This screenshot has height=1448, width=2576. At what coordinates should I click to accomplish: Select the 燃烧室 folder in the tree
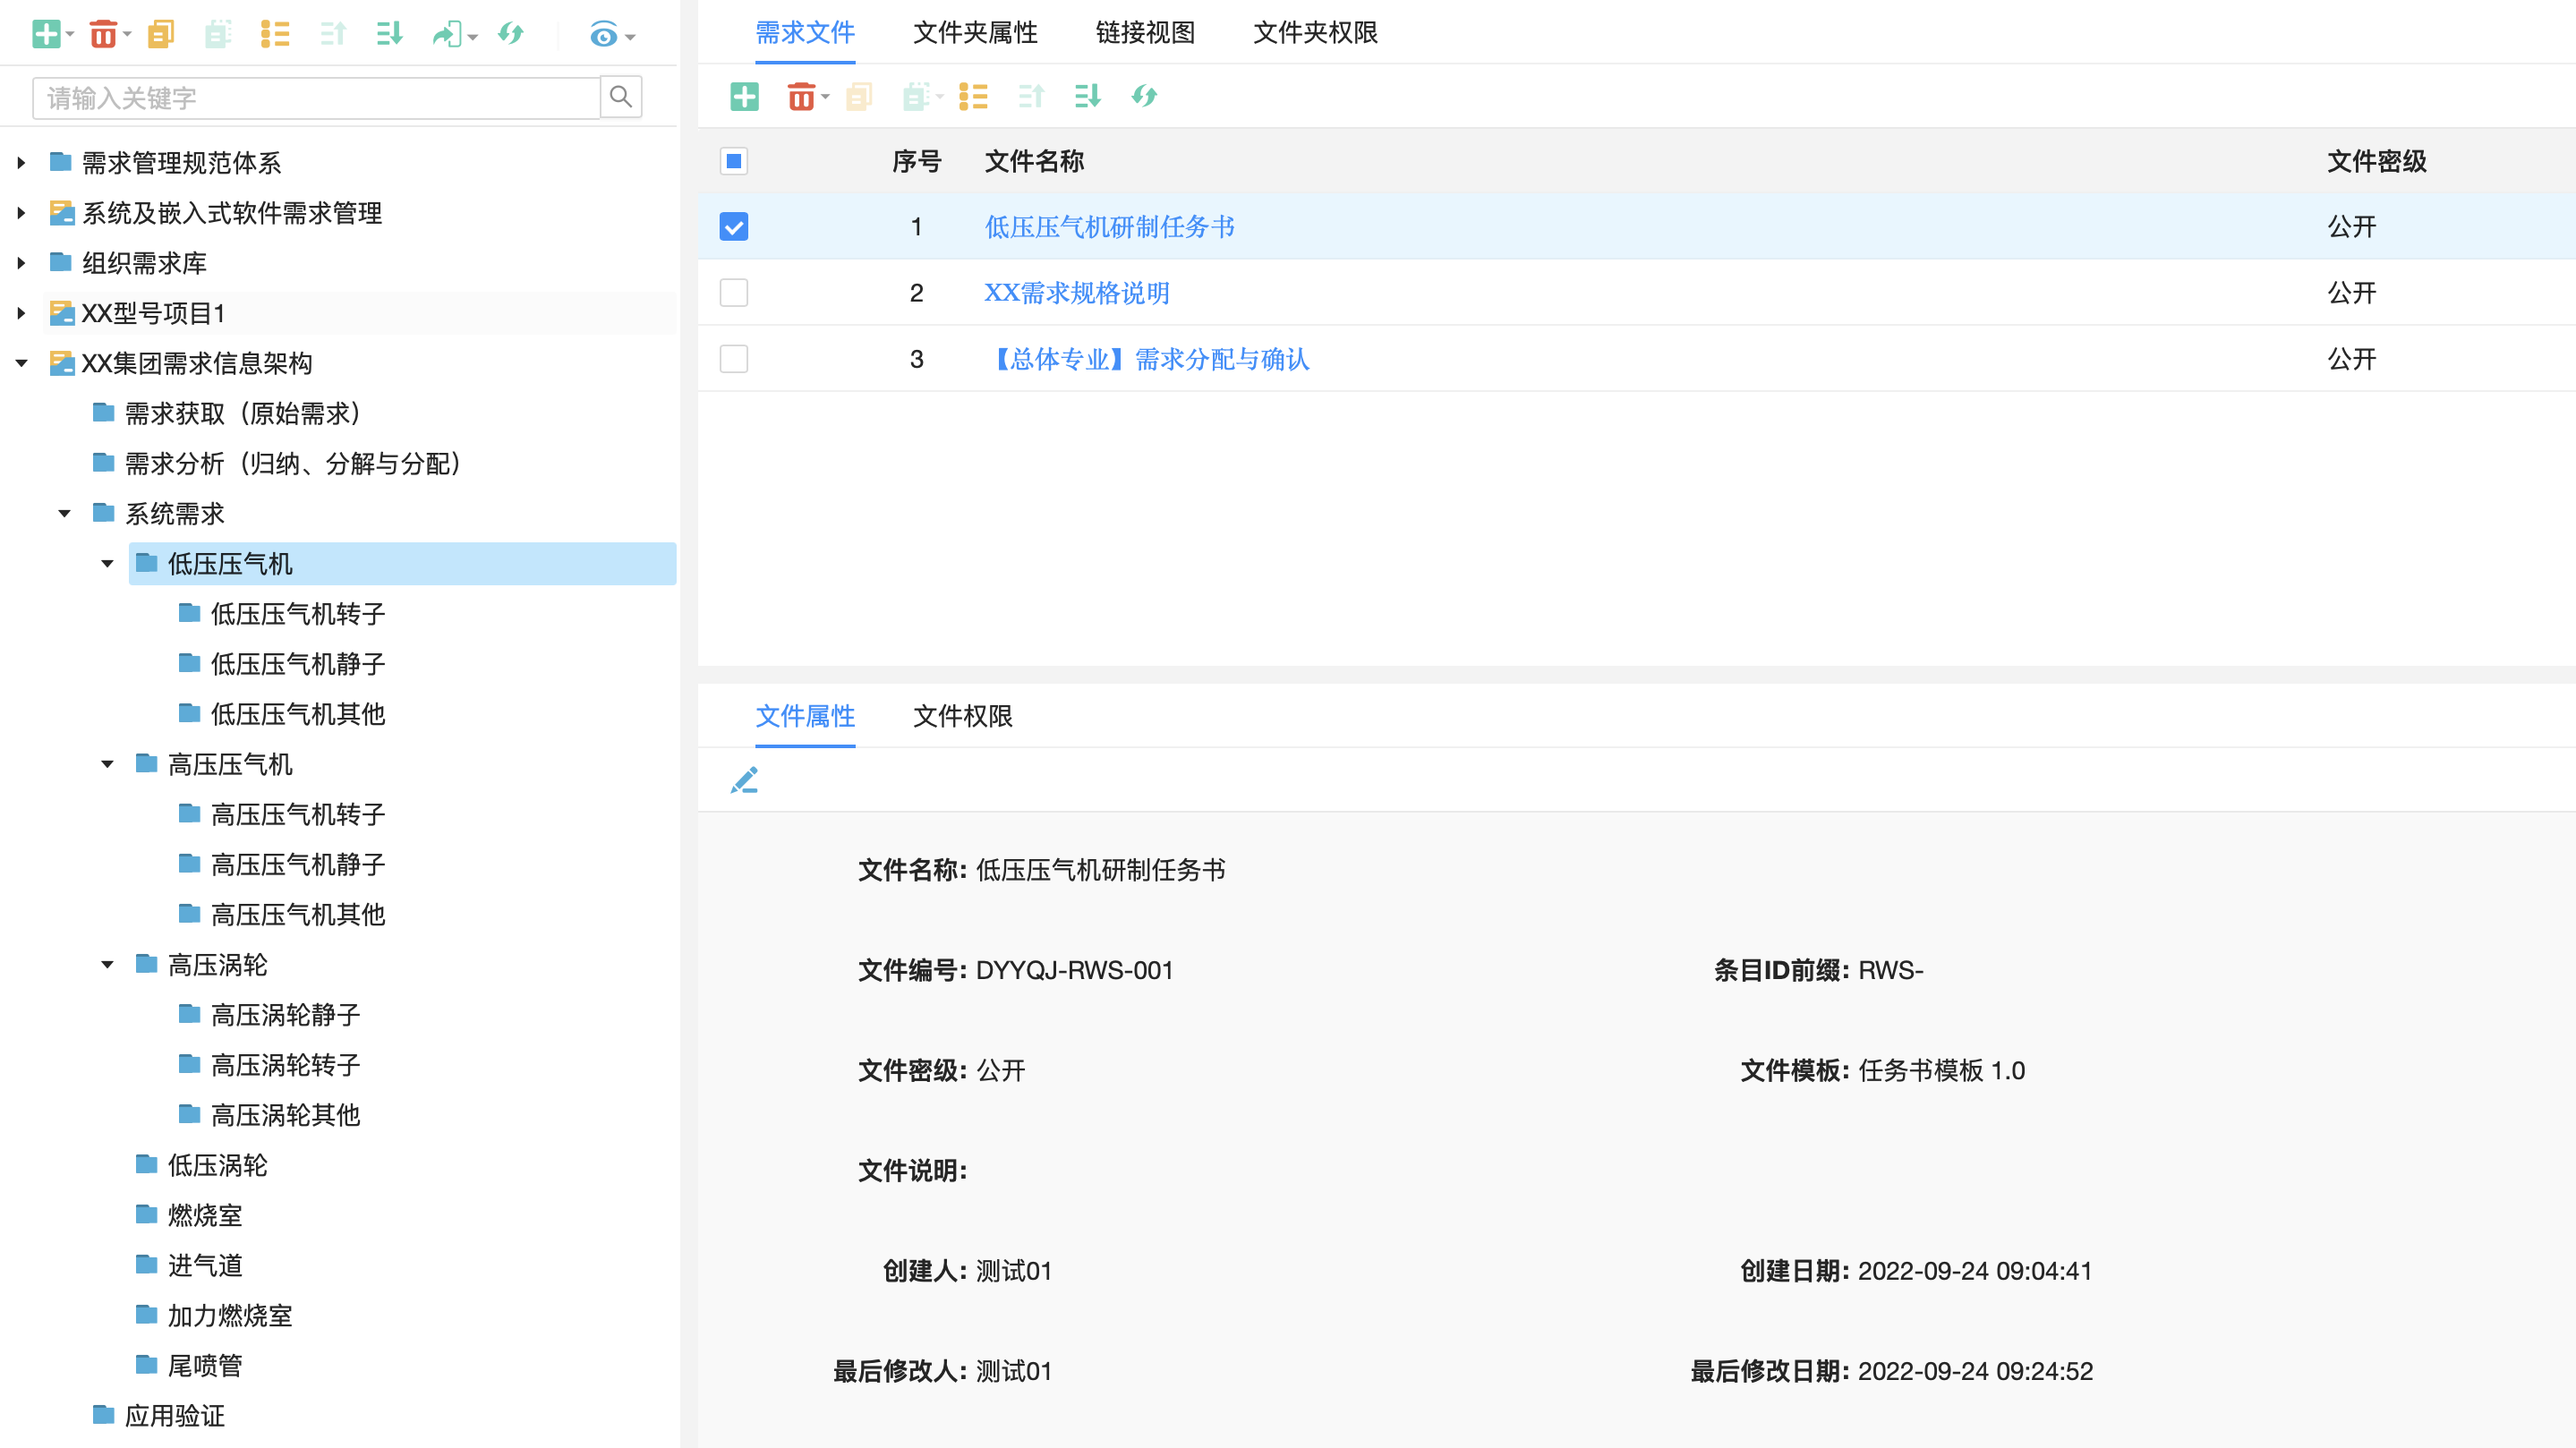click(205, 1215)
